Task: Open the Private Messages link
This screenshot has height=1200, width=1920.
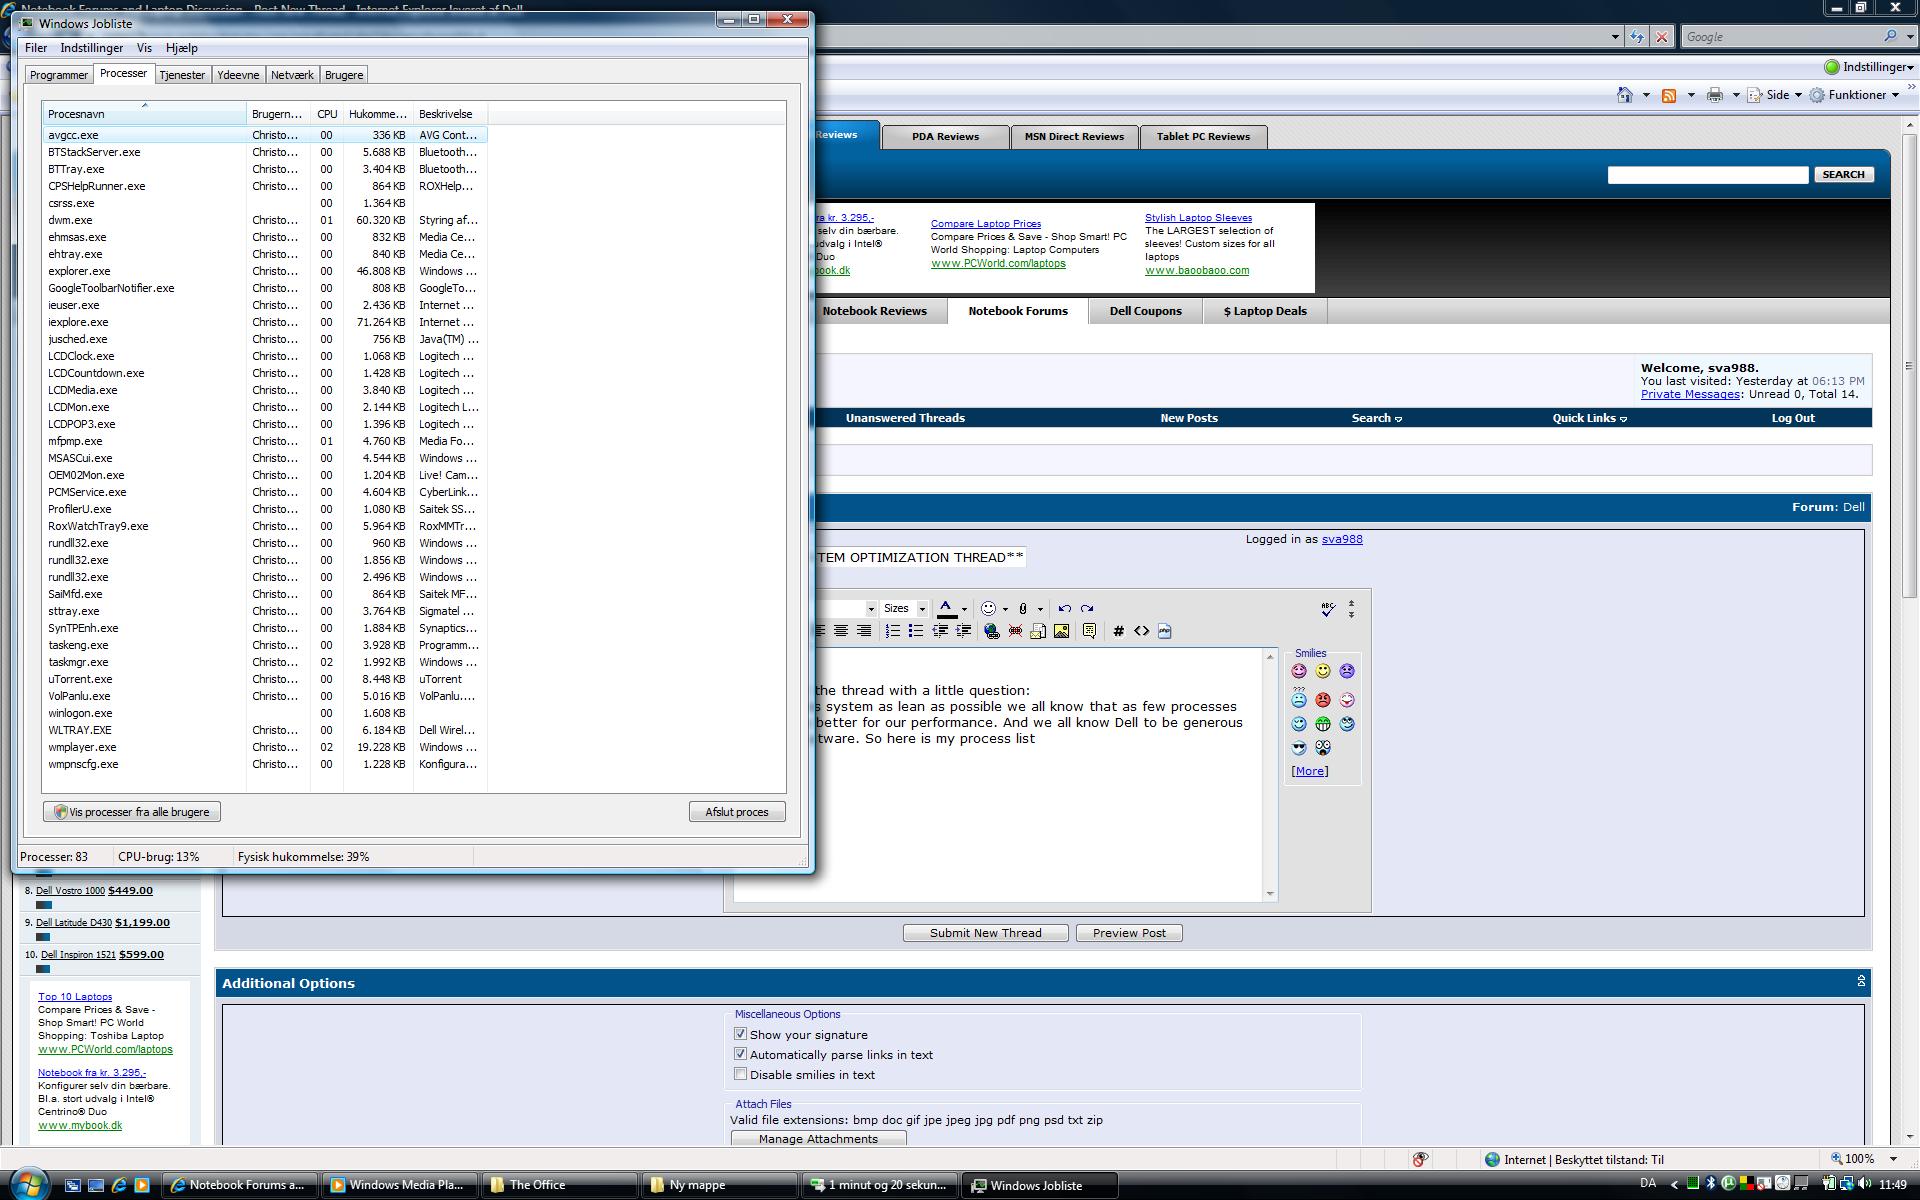Action: [1690, 394]
